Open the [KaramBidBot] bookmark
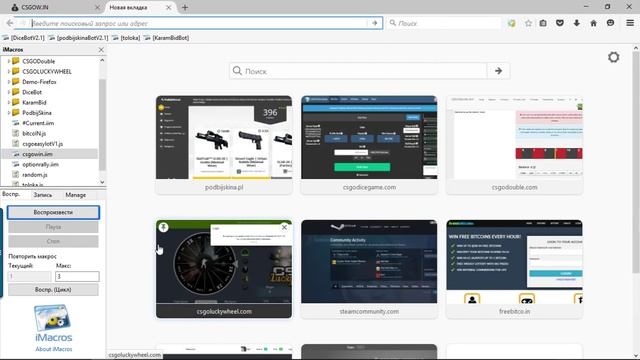Image resolution: width=640 pixels, height=360 pixels. point(166,38)
